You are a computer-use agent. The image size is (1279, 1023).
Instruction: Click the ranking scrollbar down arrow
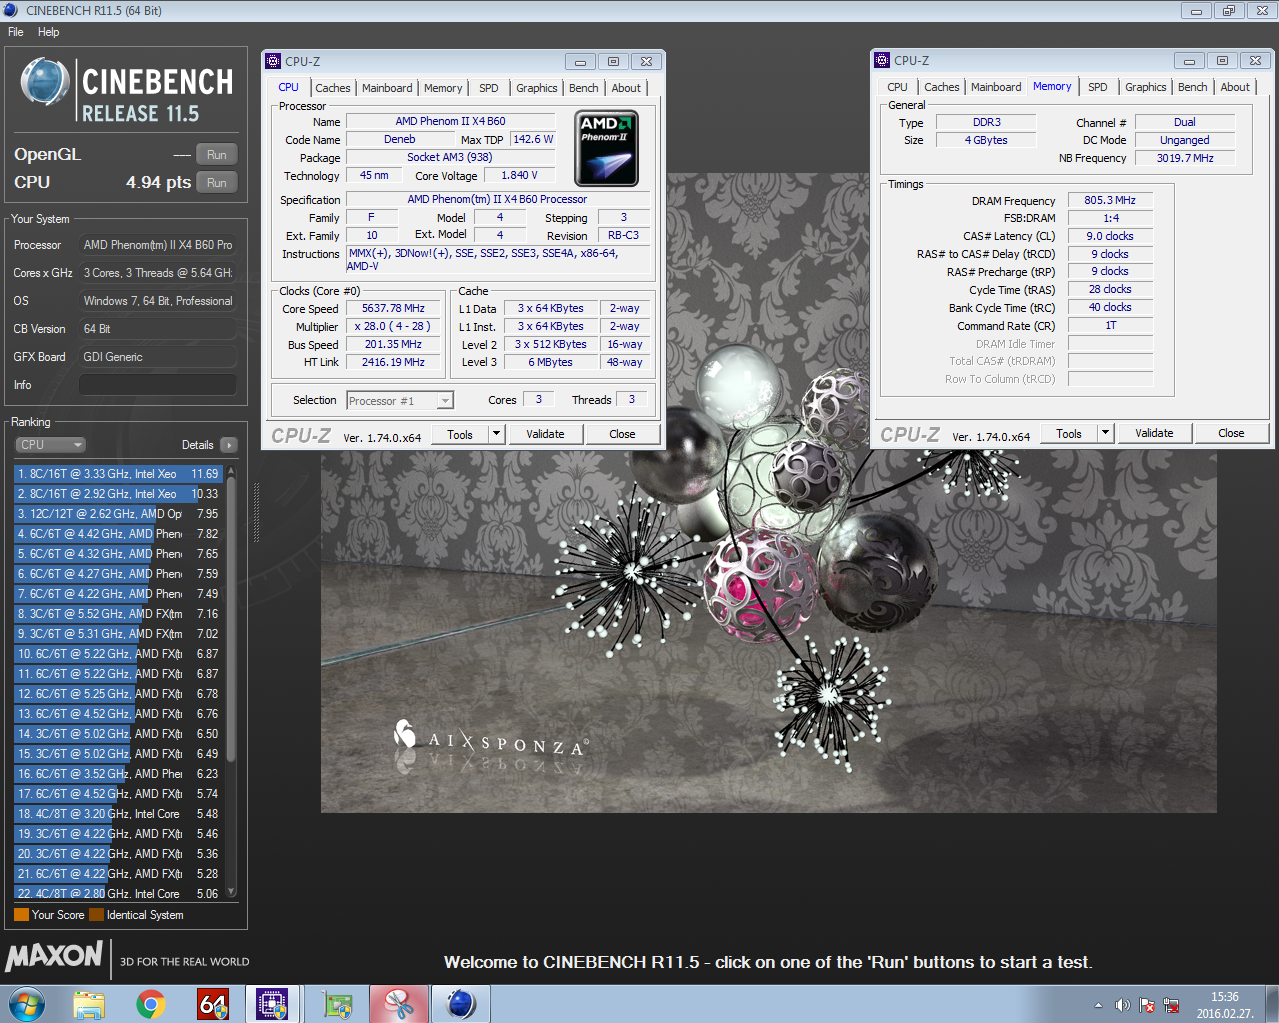232,892
